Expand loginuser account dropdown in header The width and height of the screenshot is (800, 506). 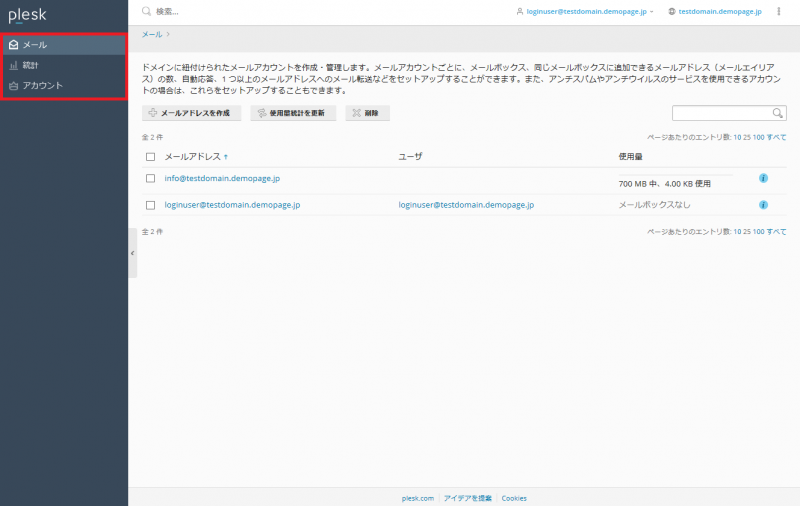586,11
